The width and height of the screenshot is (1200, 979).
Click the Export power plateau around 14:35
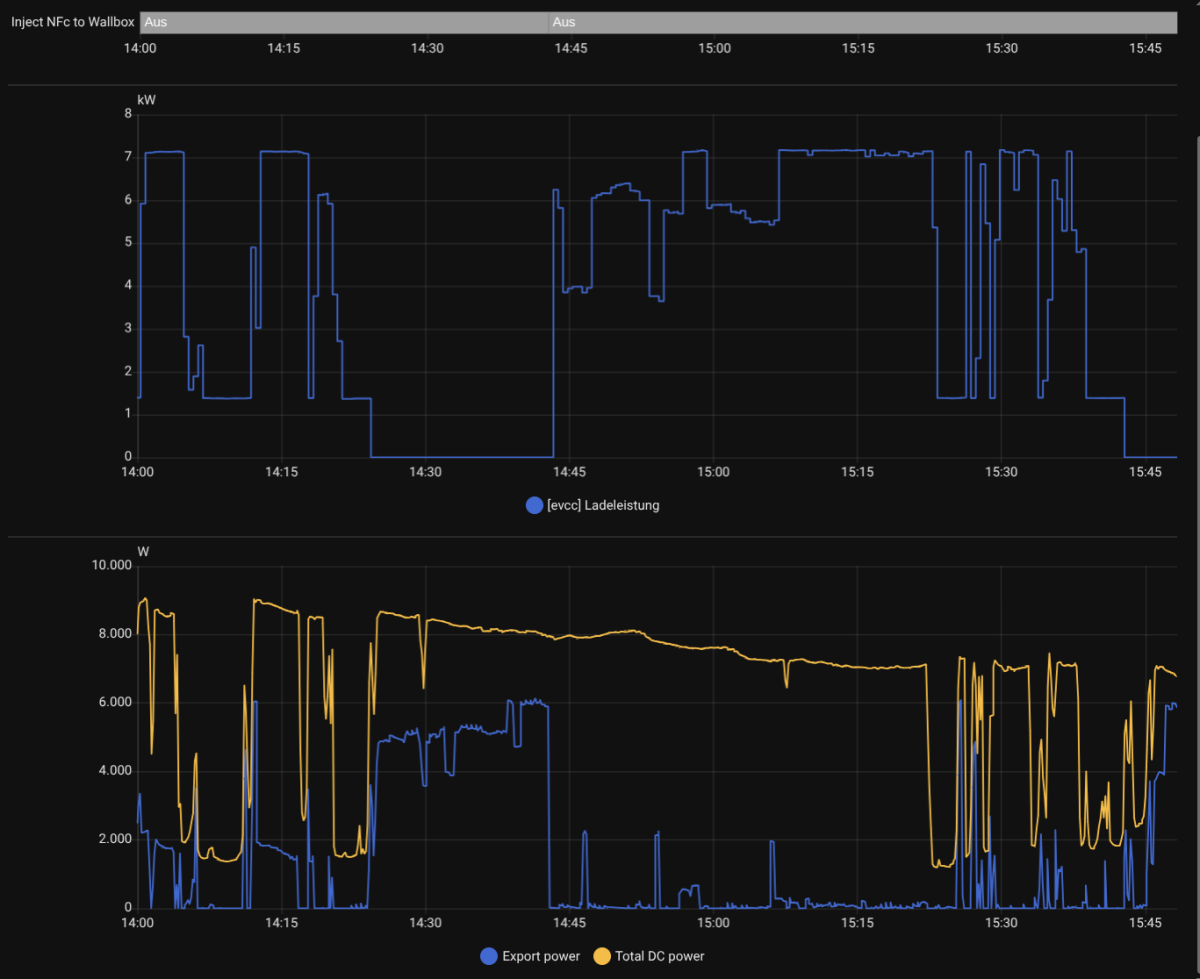(x=475, y=729)
